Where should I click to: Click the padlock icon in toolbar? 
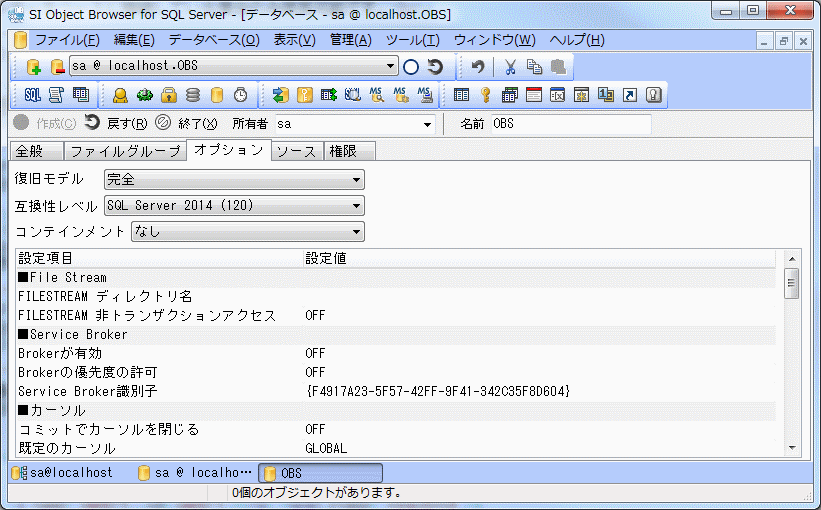(169, 95)
